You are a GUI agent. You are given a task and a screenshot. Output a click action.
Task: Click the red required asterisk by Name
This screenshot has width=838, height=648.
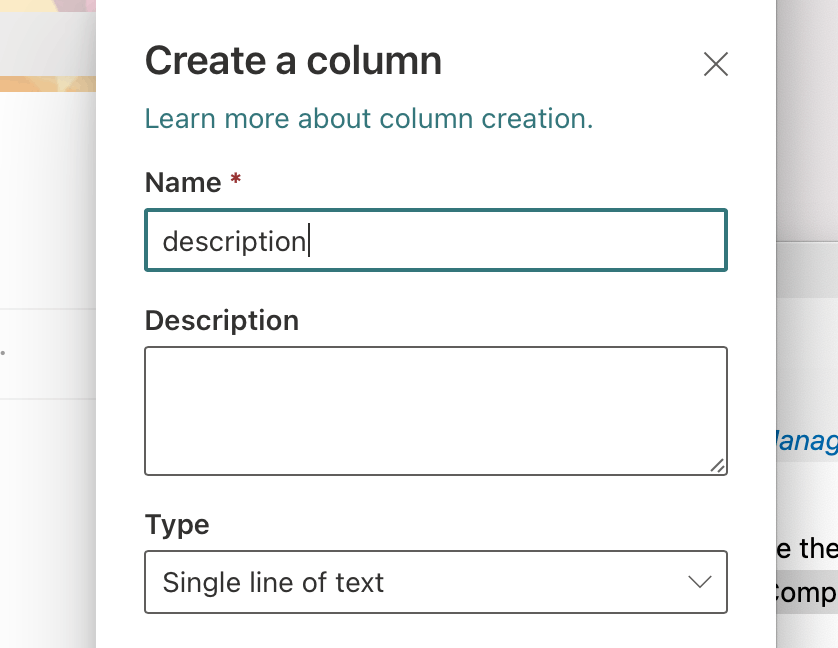[236, 181]
